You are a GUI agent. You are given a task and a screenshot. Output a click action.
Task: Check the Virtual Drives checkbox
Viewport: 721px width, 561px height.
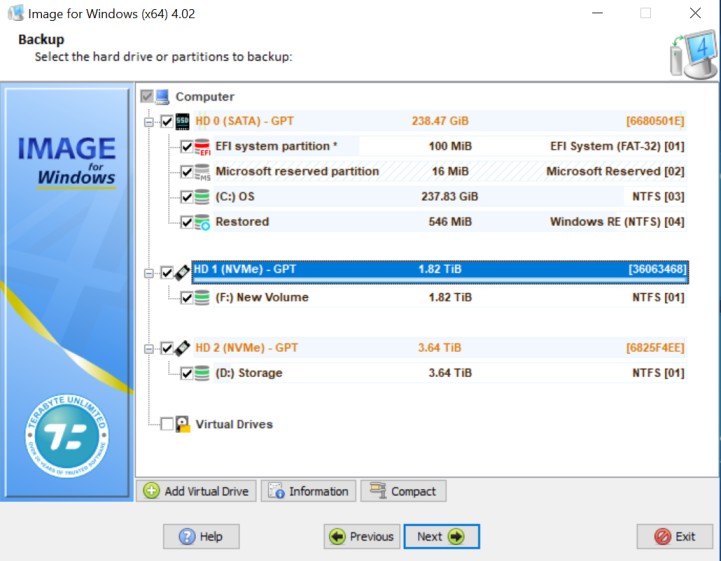click(x=167, y=424)
